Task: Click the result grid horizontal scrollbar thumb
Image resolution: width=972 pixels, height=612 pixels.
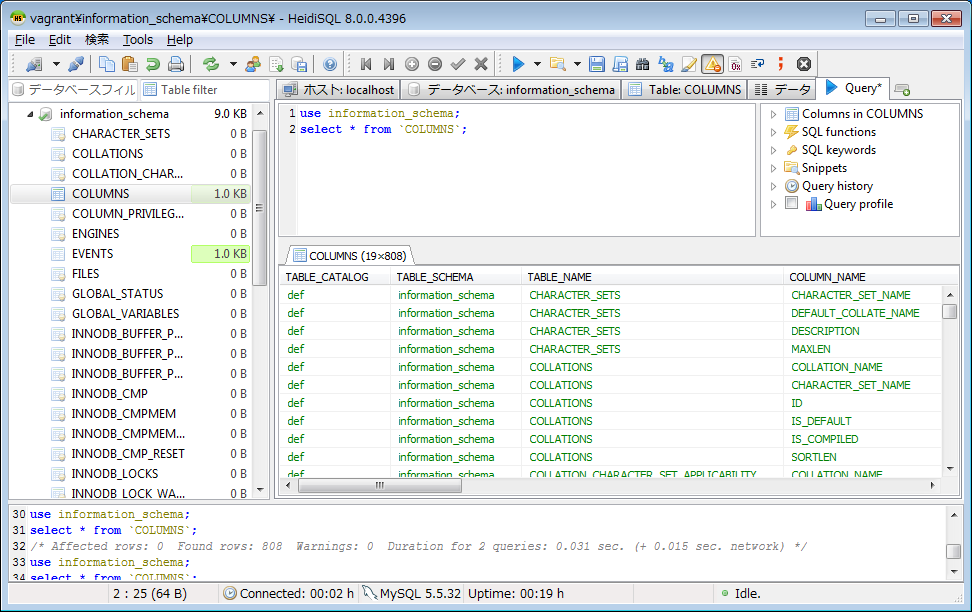Action: pyautogui.click(x=379, y=486)
